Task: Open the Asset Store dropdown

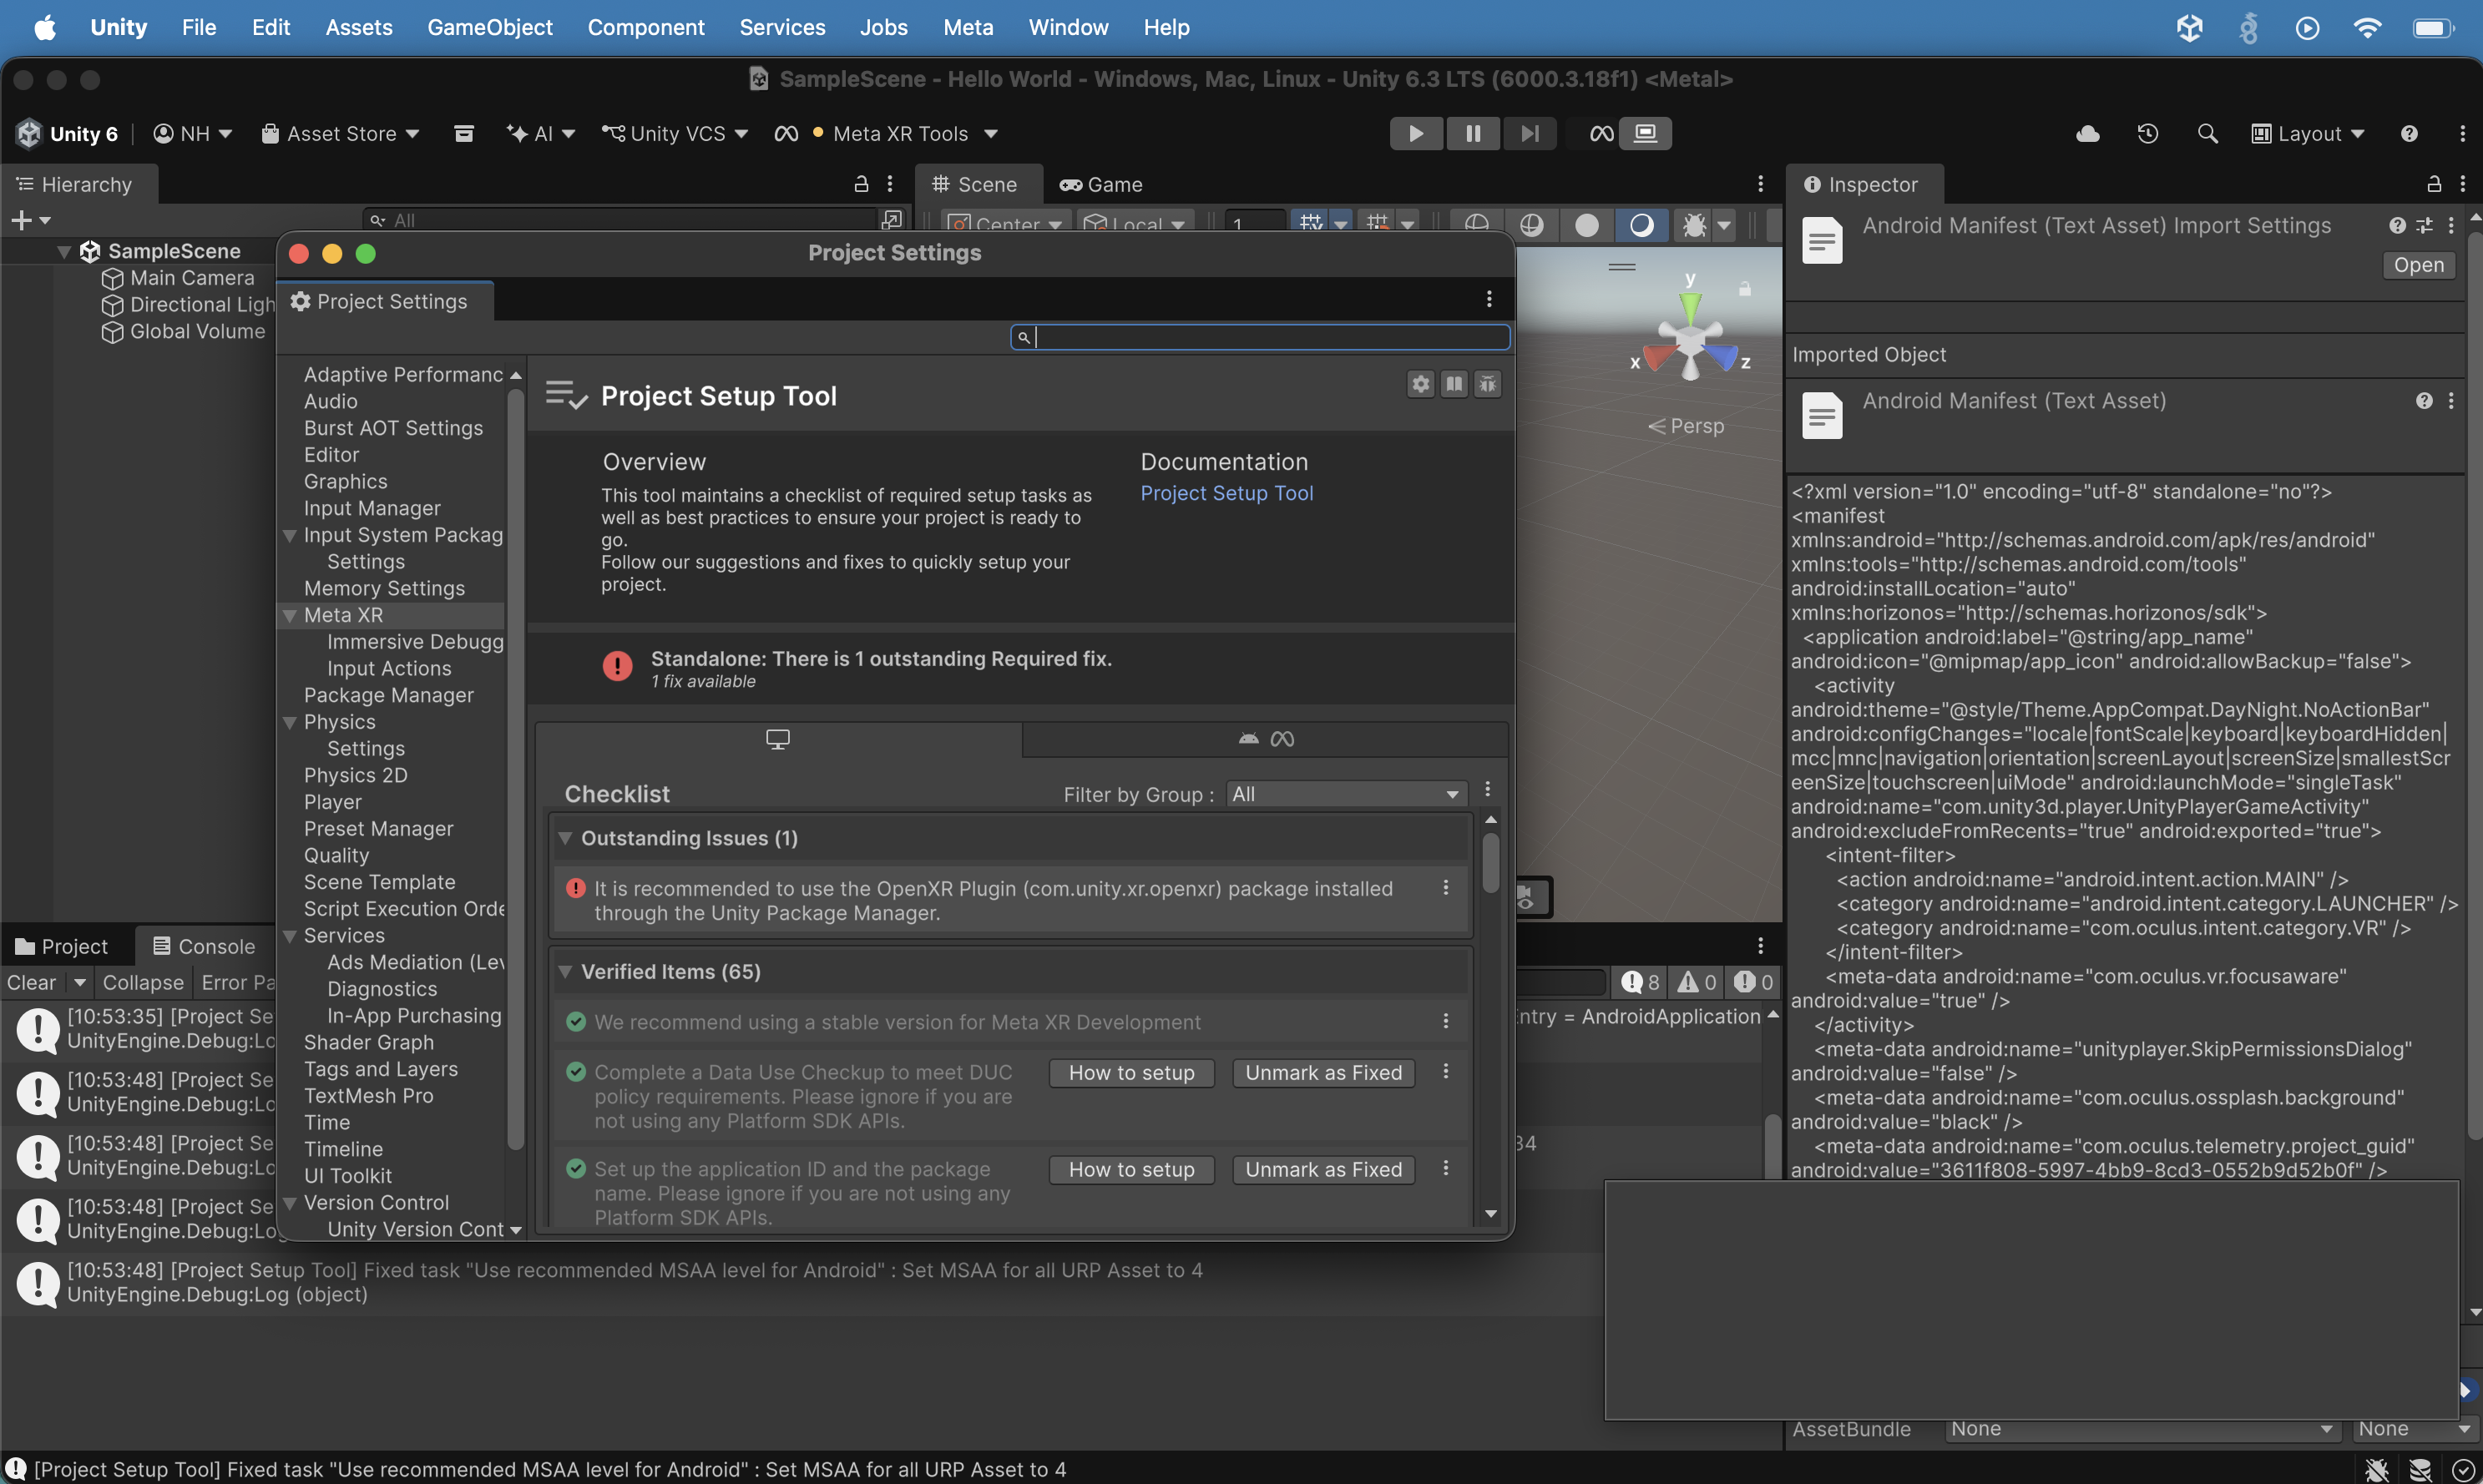Action: click(340, 133)
